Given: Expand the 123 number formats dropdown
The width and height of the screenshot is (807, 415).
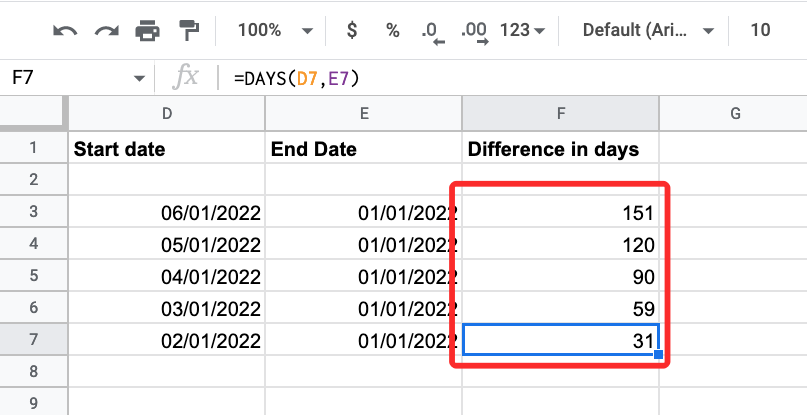Looking at the screenshot, I should pyautogui.click(x=522, y=30).
